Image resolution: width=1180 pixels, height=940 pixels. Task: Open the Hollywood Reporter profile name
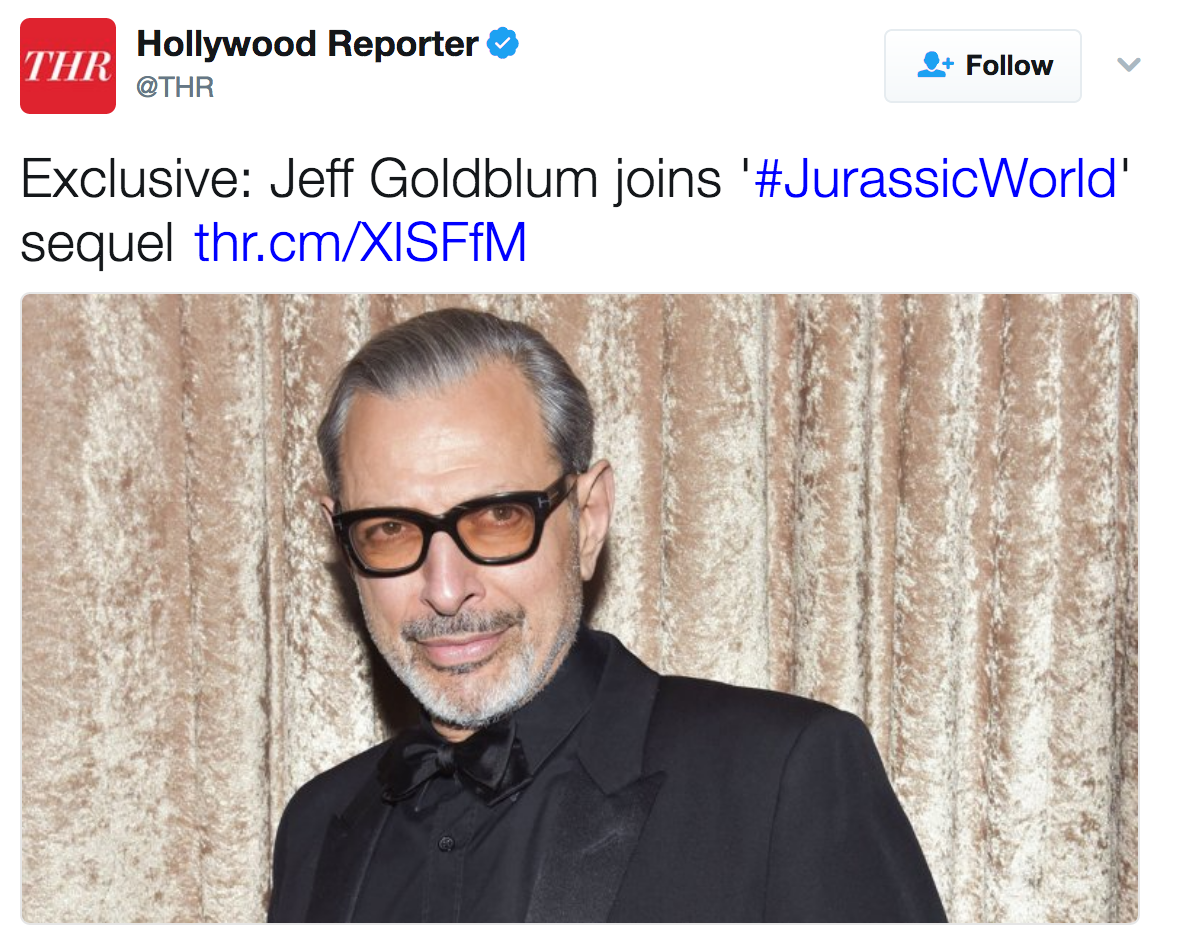(307, 44)
